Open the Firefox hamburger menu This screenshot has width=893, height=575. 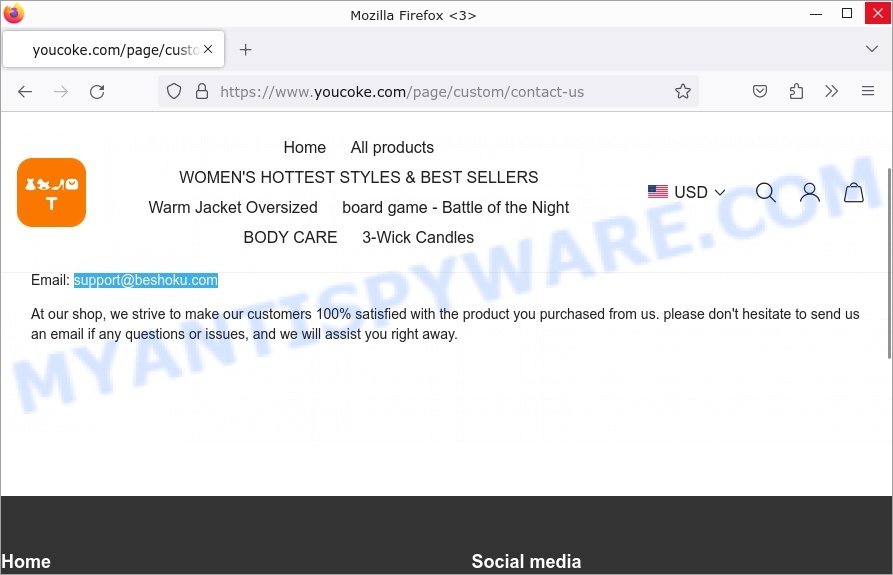[x=867, y=91]
